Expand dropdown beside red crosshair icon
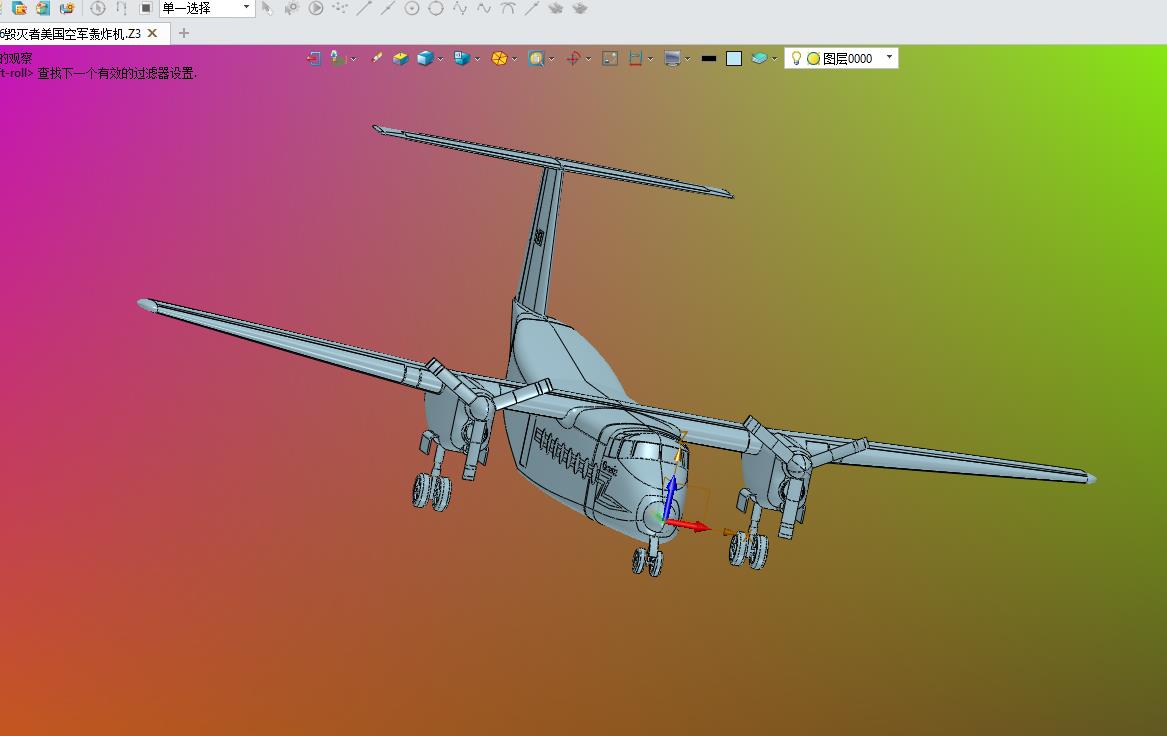This screenshot has height=736, width=1167. 589,59
